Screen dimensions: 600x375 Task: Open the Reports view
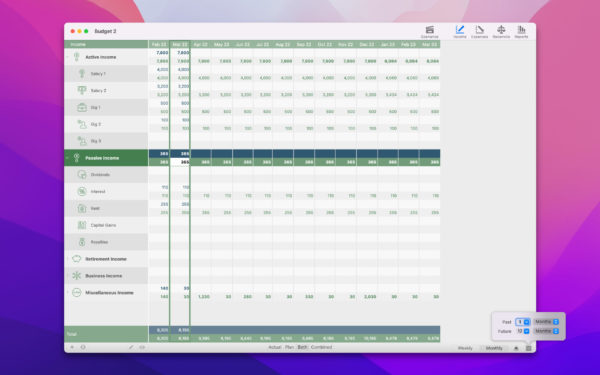point(521,32)
